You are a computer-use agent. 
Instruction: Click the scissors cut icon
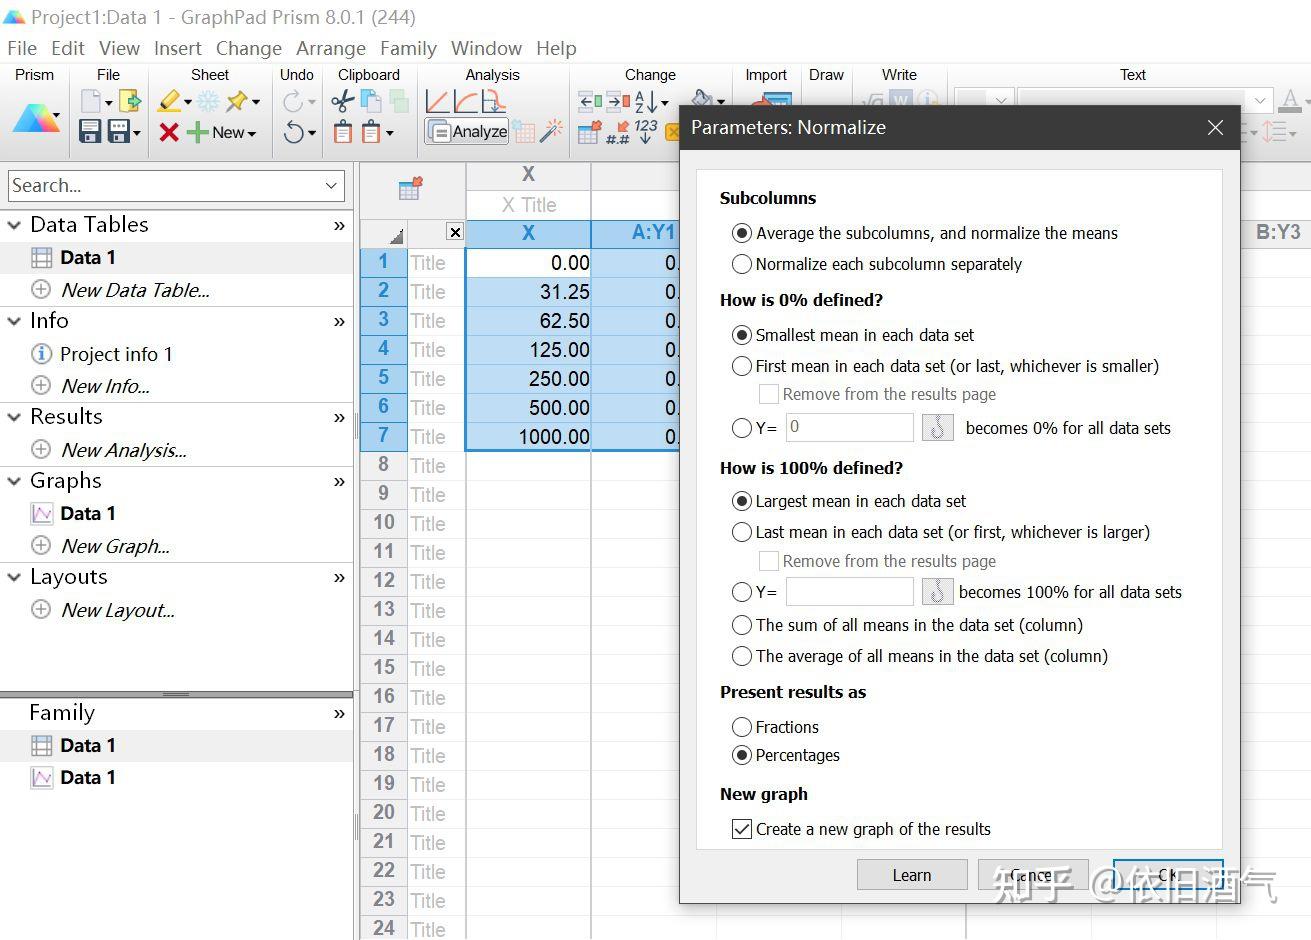click(x=342, y=101)
